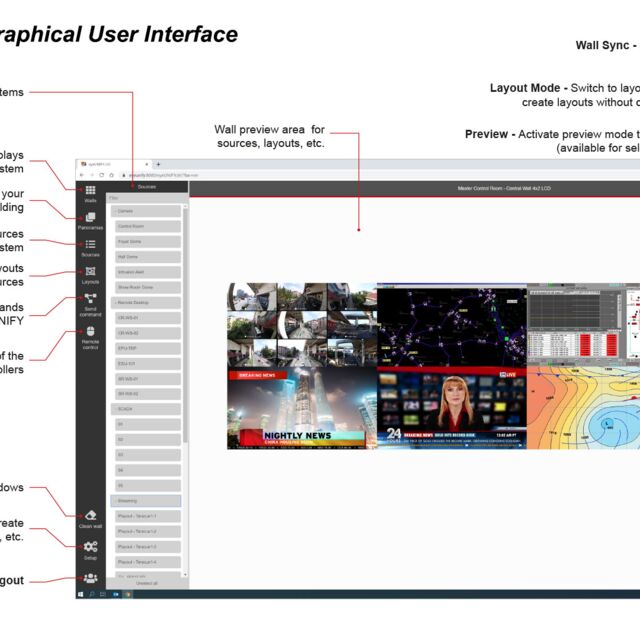Select the Sources list icon
This screenshot has height=640, width=640.
(90, 244)
